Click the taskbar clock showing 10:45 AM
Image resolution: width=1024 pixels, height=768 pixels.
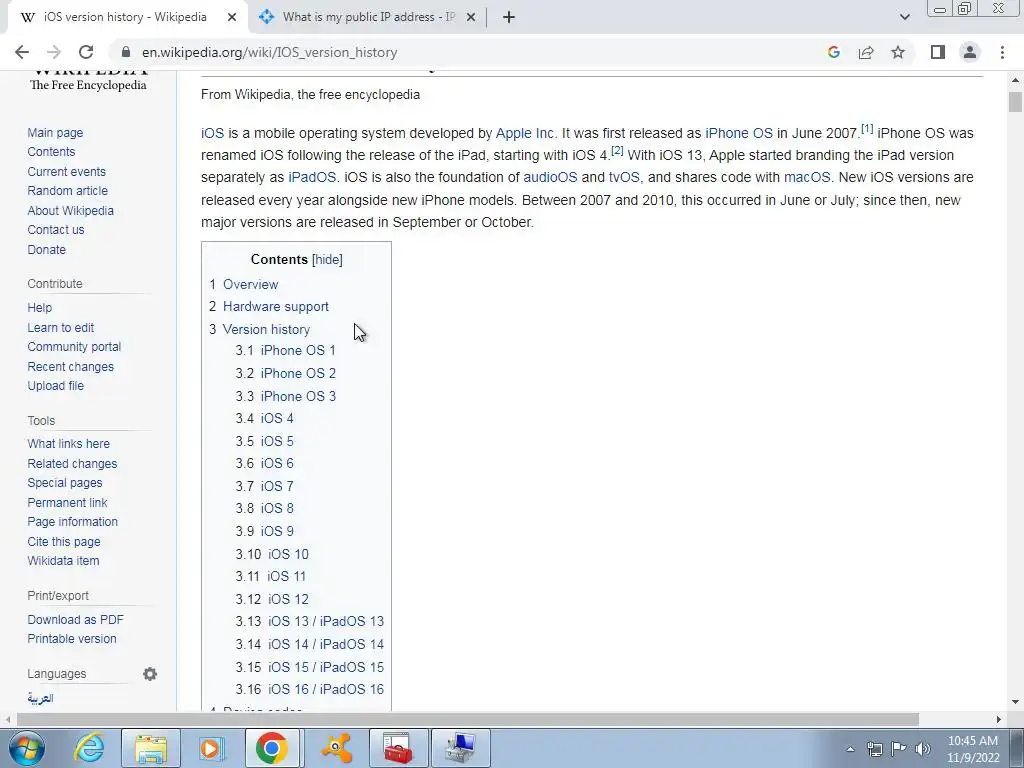(x=973, y=749)
